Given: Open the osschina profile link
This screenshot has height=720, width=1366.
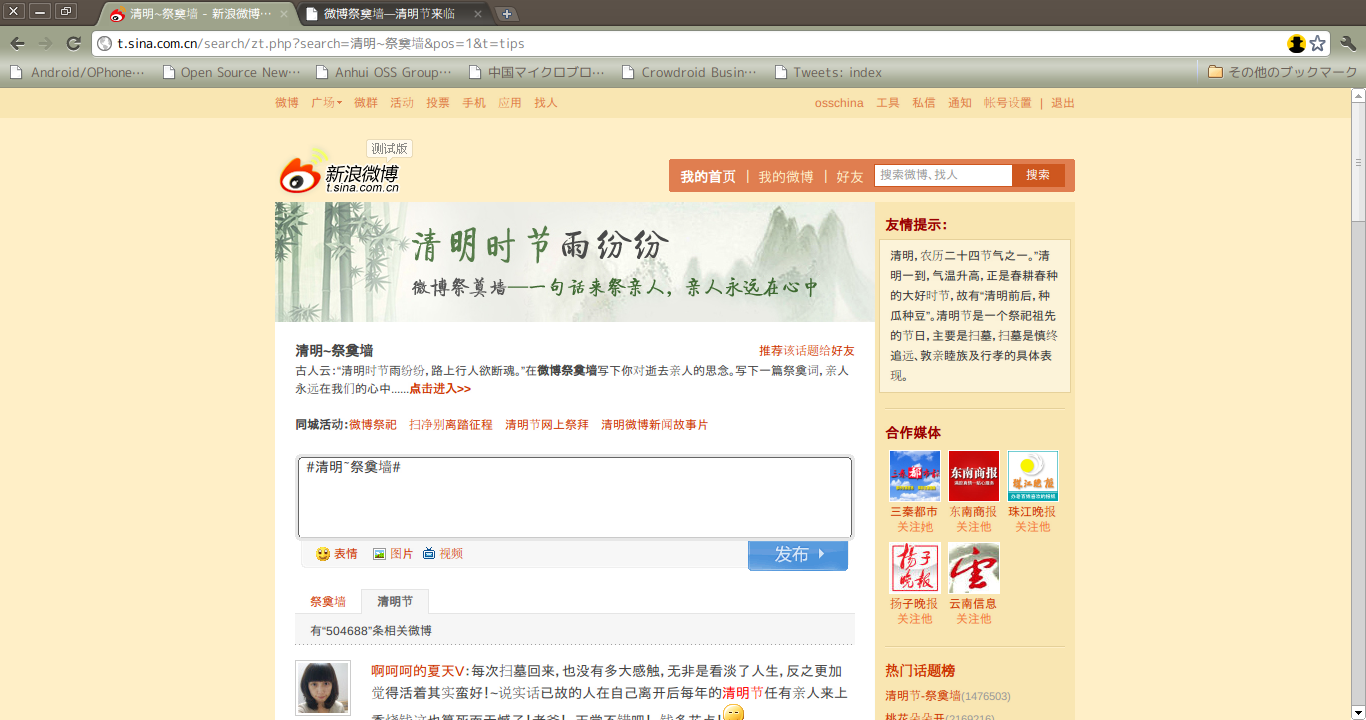Looking at the screenshot, I should click(x=839, y=103).
